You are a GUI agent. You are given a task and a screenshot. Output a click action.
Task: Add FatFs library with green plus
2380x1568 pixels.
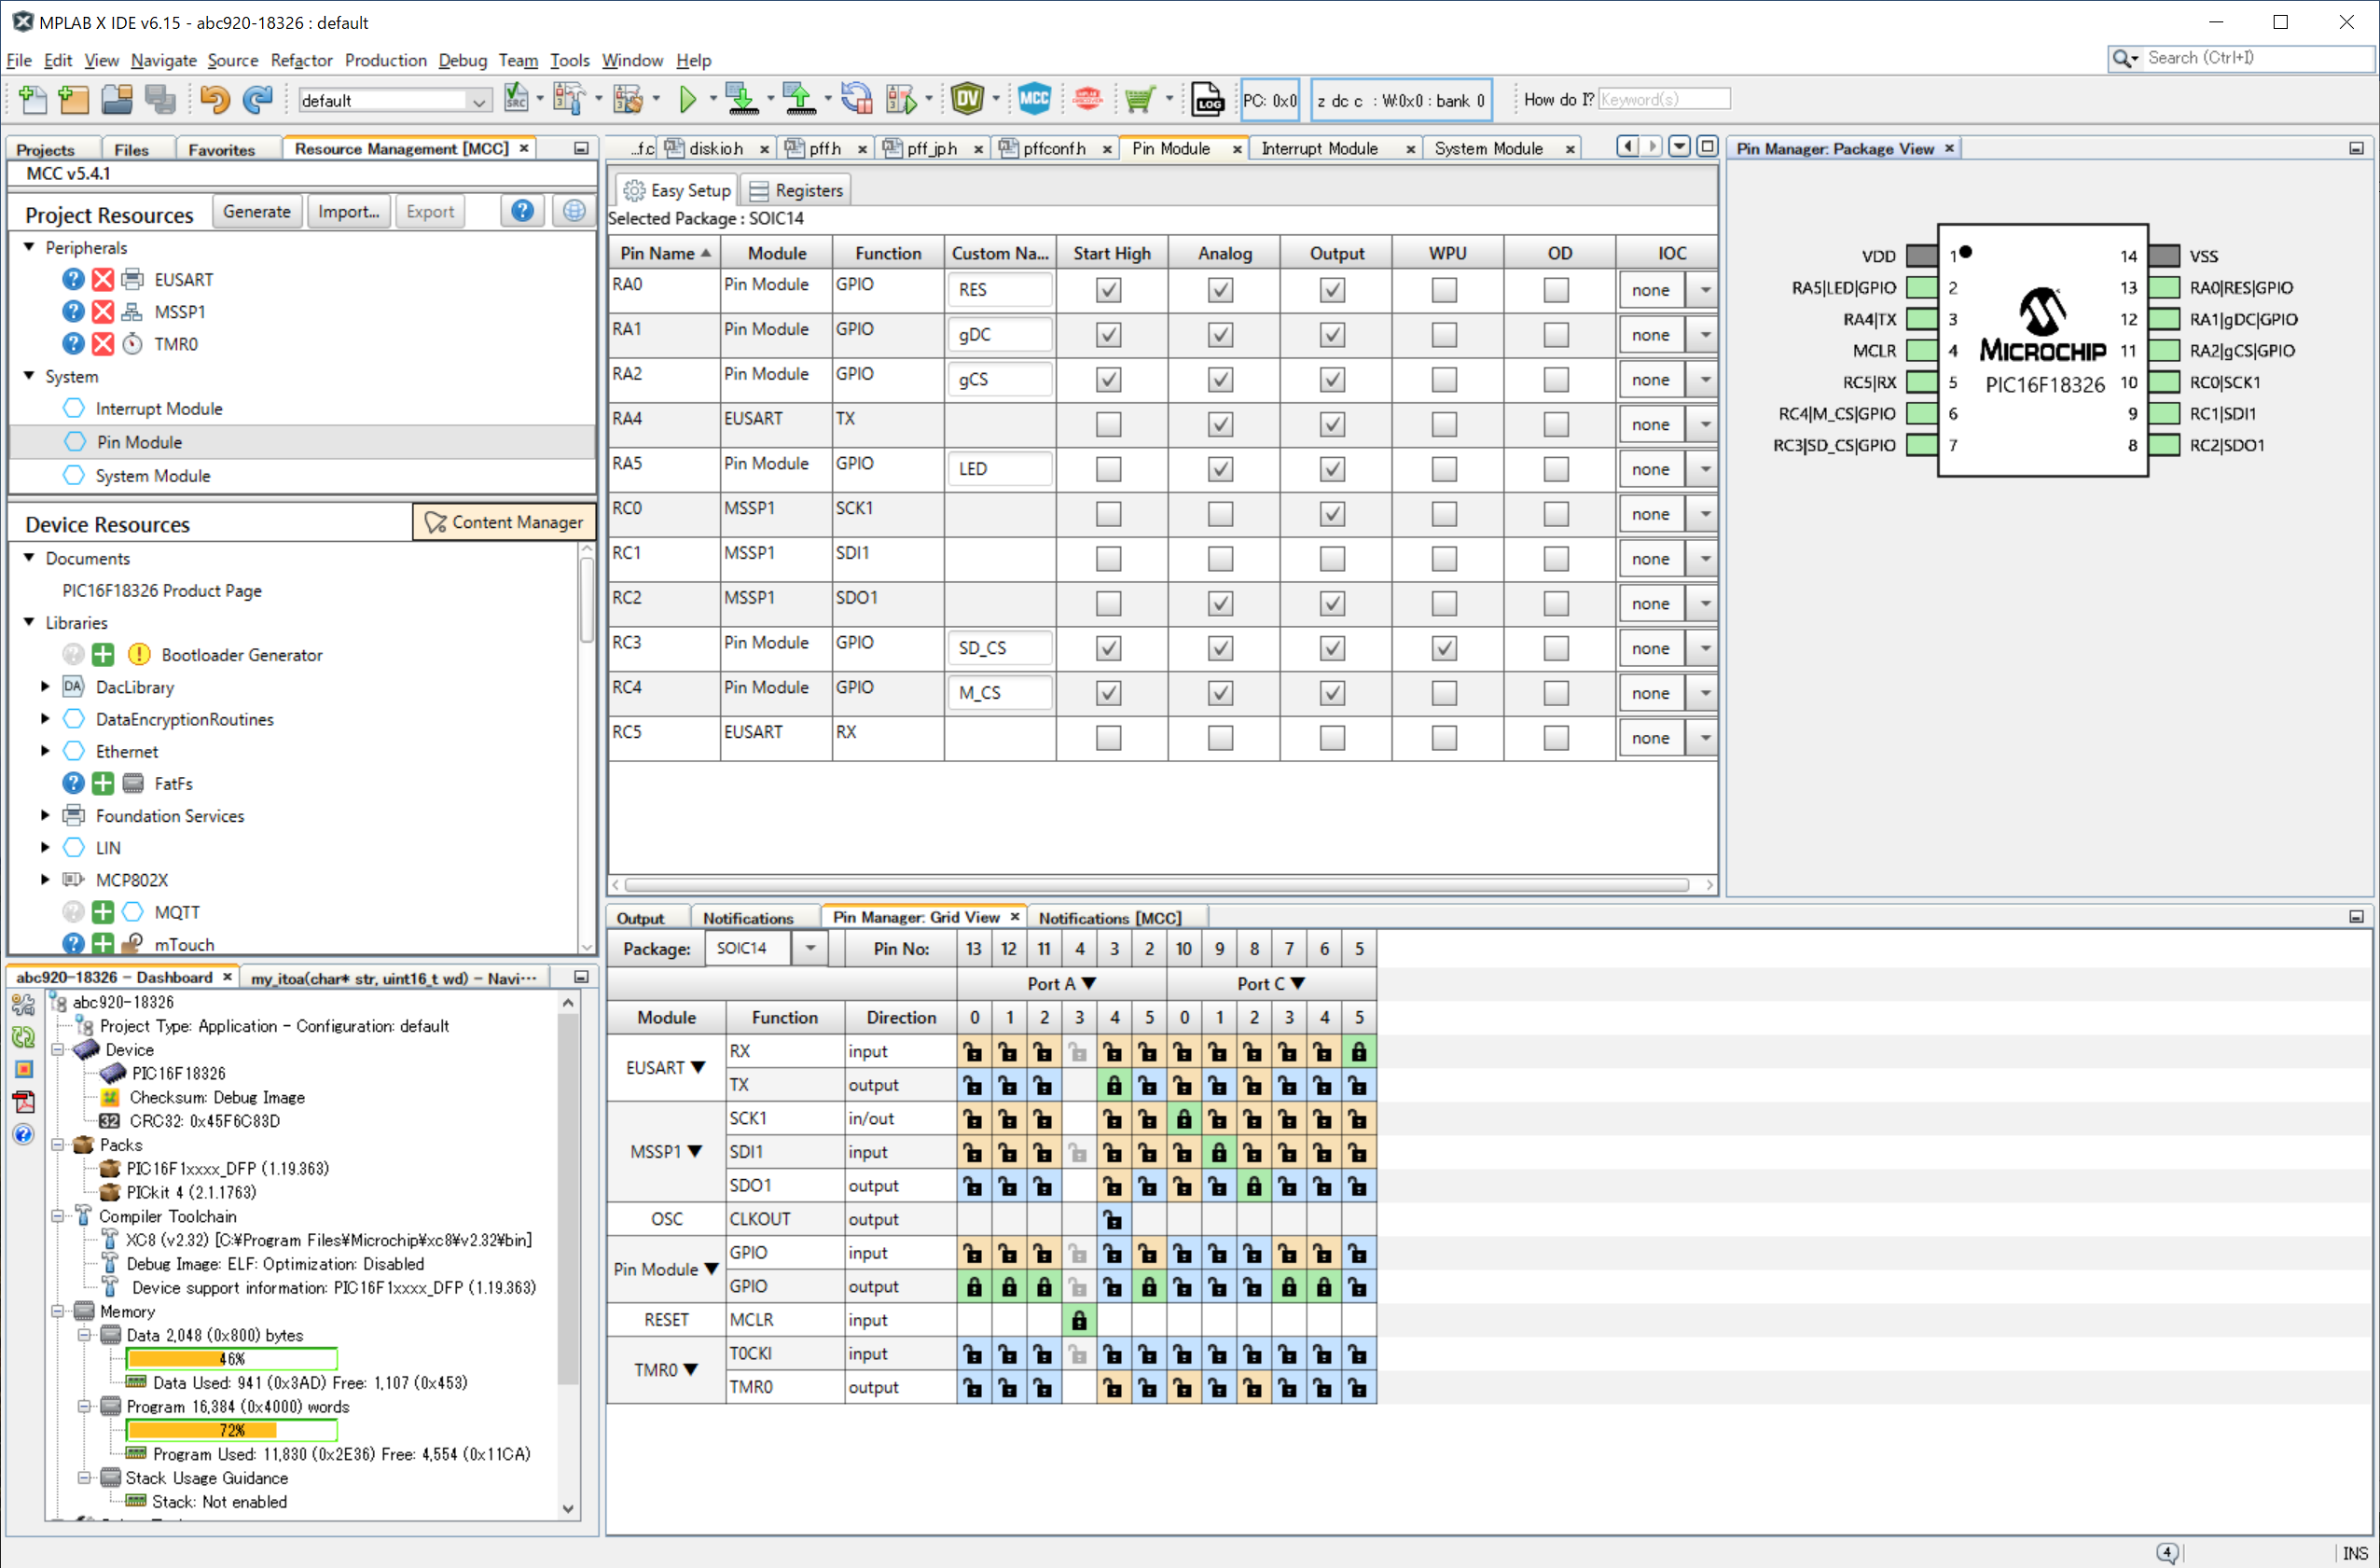click(x=103, y=784)
